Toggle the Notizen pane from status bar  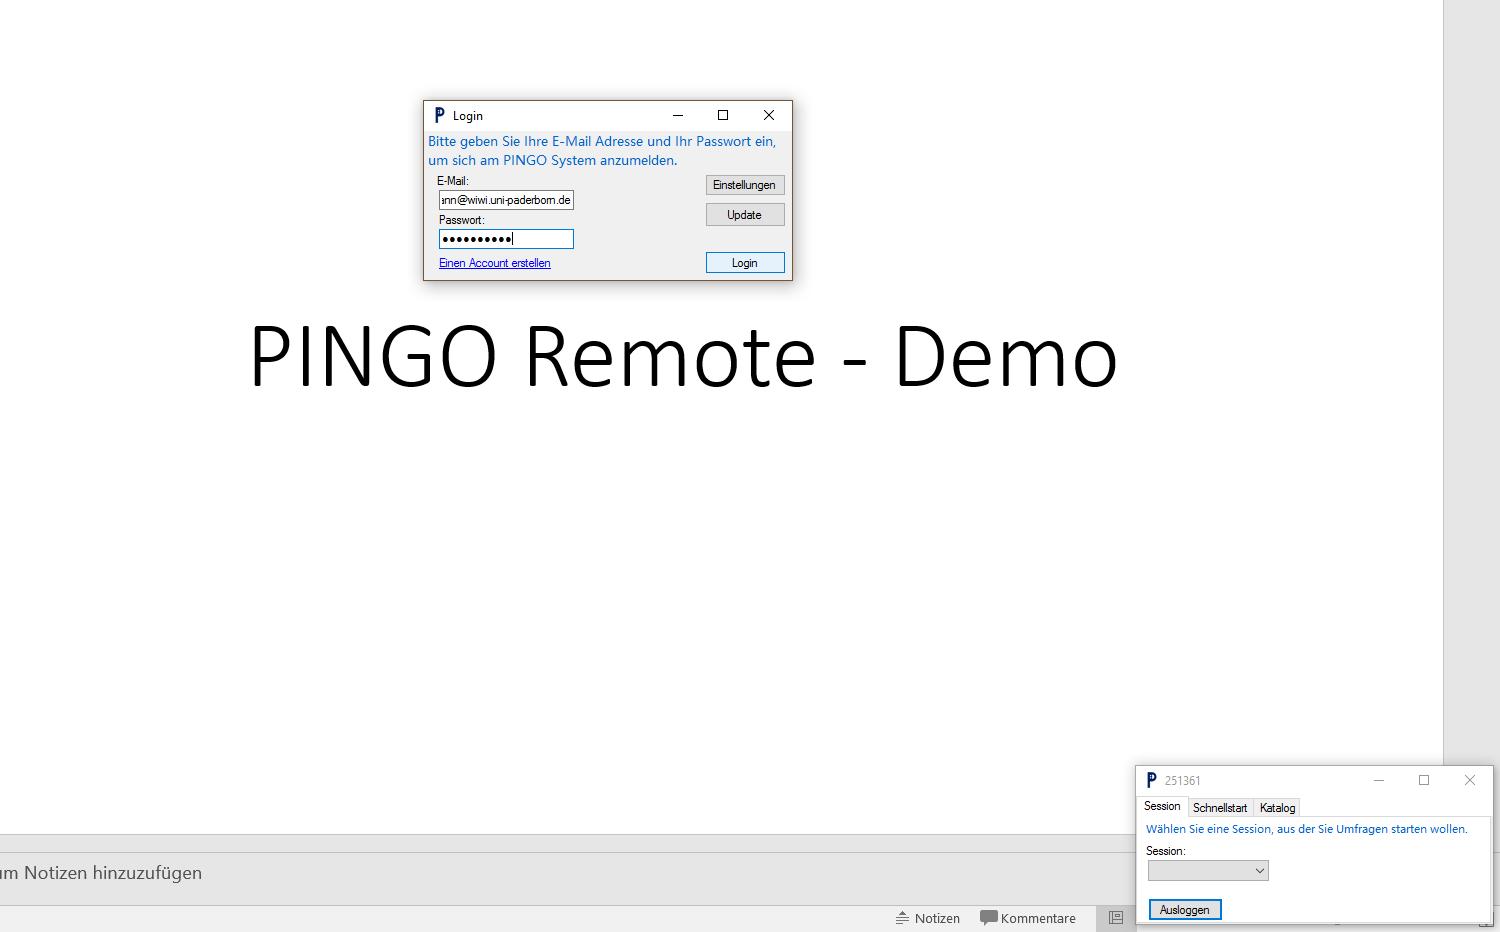[x=928, y=918]
